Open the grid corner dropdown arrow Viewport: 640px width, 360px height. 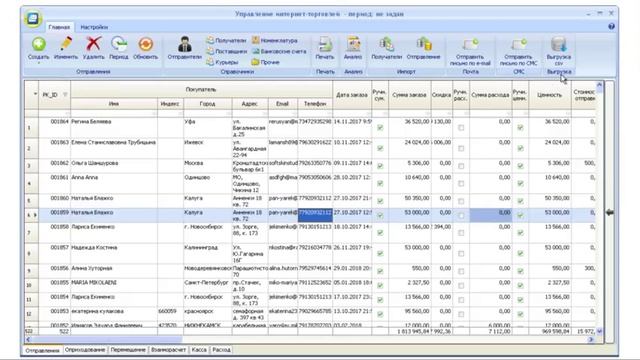(x=35, y=94)
